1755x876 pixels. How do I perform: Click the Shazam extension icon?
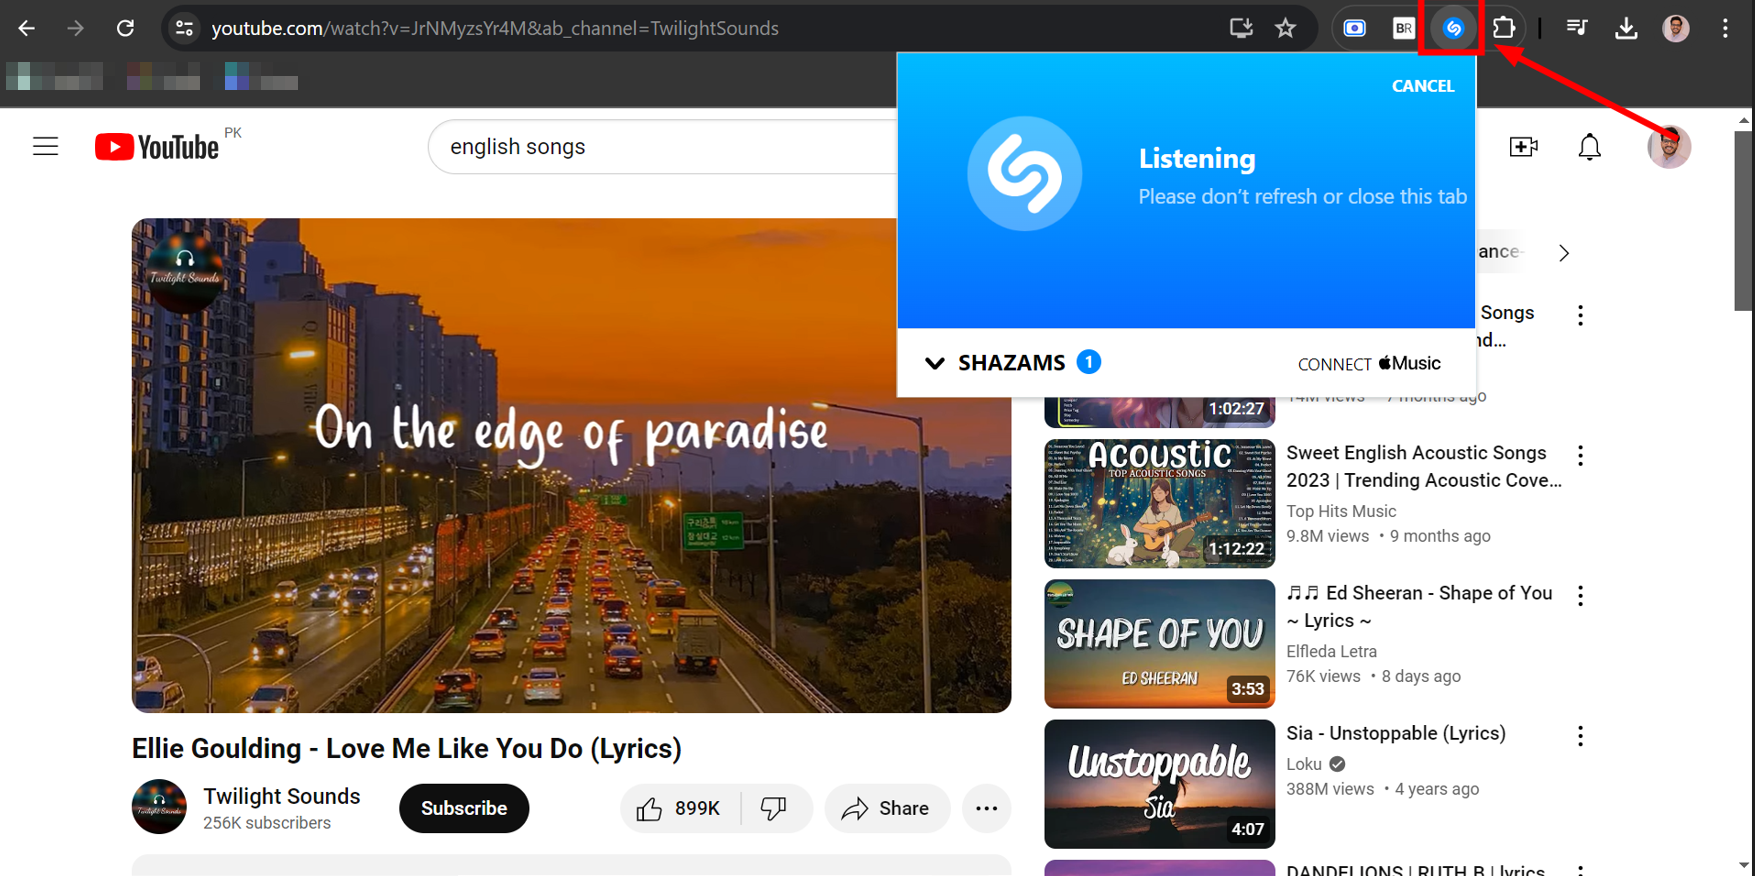tap(1453, 28)
